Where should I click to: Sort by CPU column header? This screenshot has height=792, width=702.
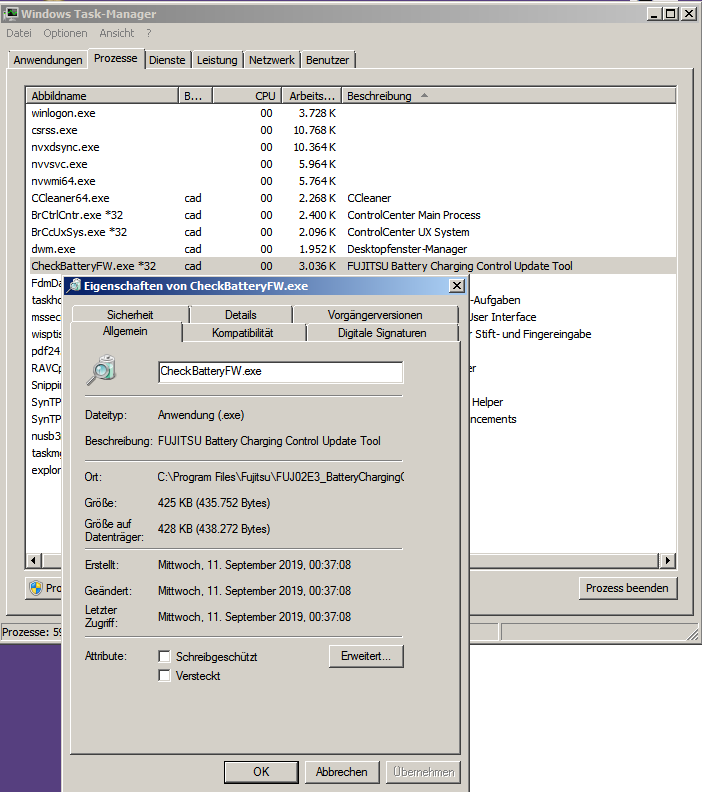click(x=247, y=95)
